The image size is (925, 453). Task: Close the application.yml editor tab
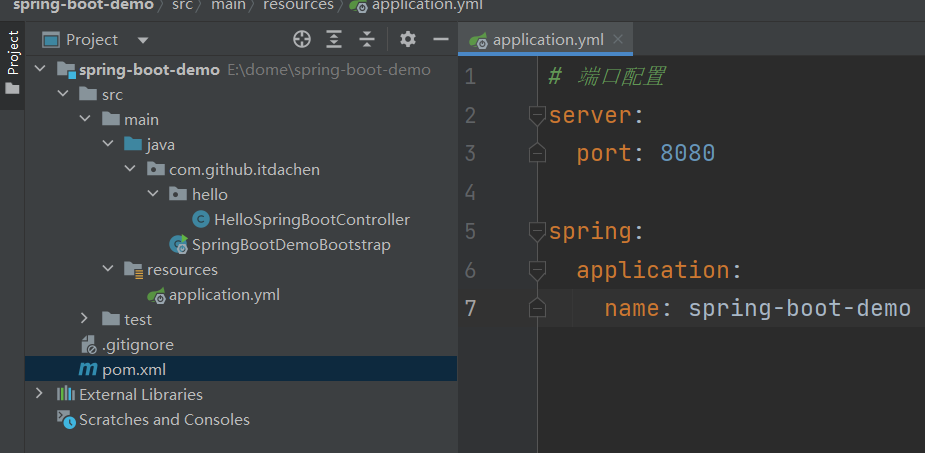tap(619, 40)
